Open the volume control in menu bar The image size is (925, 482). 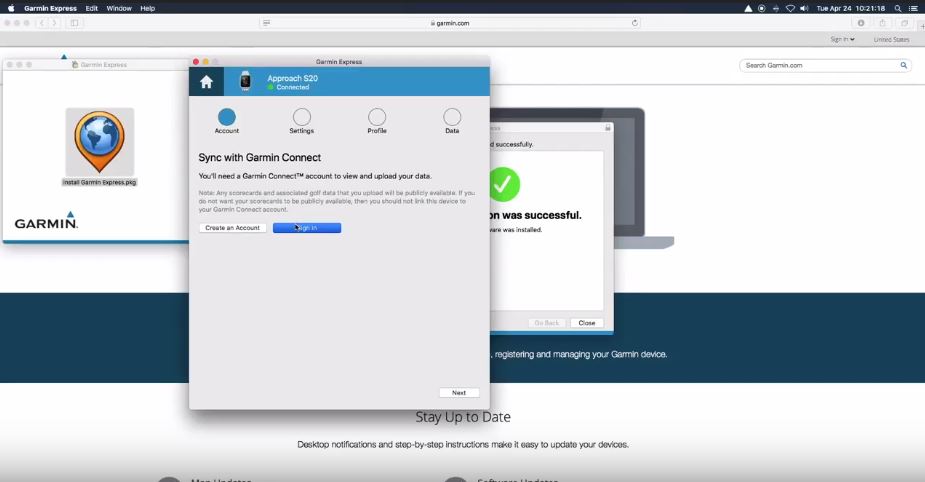coord(804,8)
